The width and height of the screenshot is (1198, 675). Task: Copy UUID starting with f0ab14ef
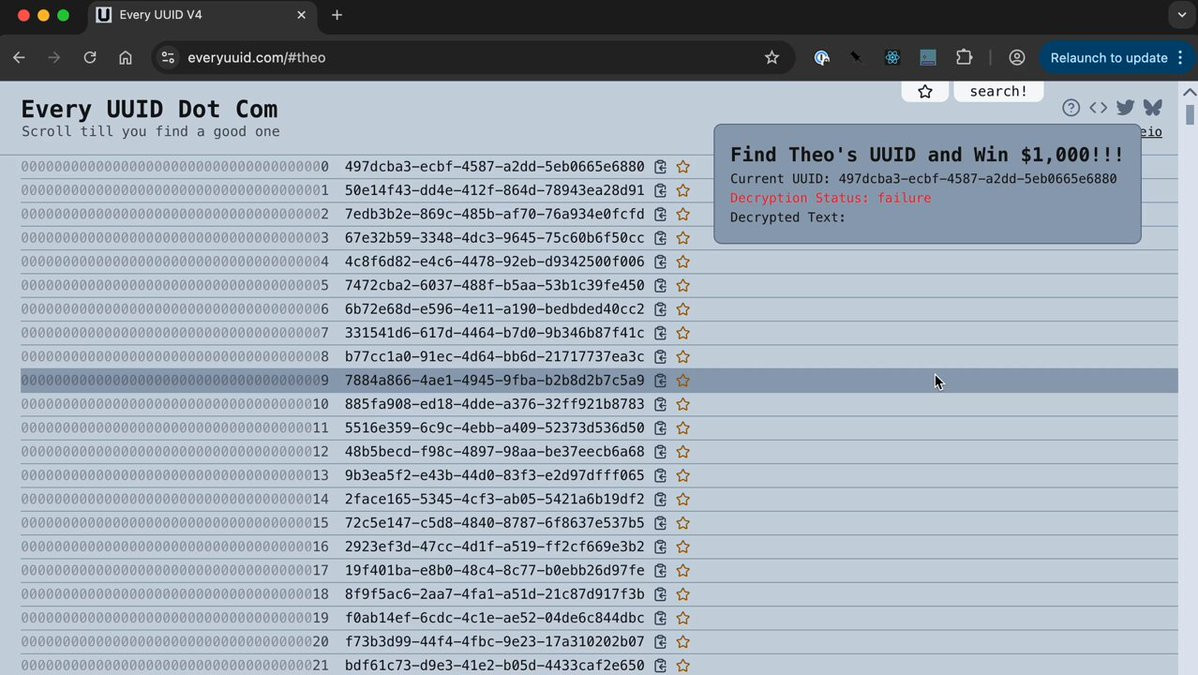pos(660,618)
